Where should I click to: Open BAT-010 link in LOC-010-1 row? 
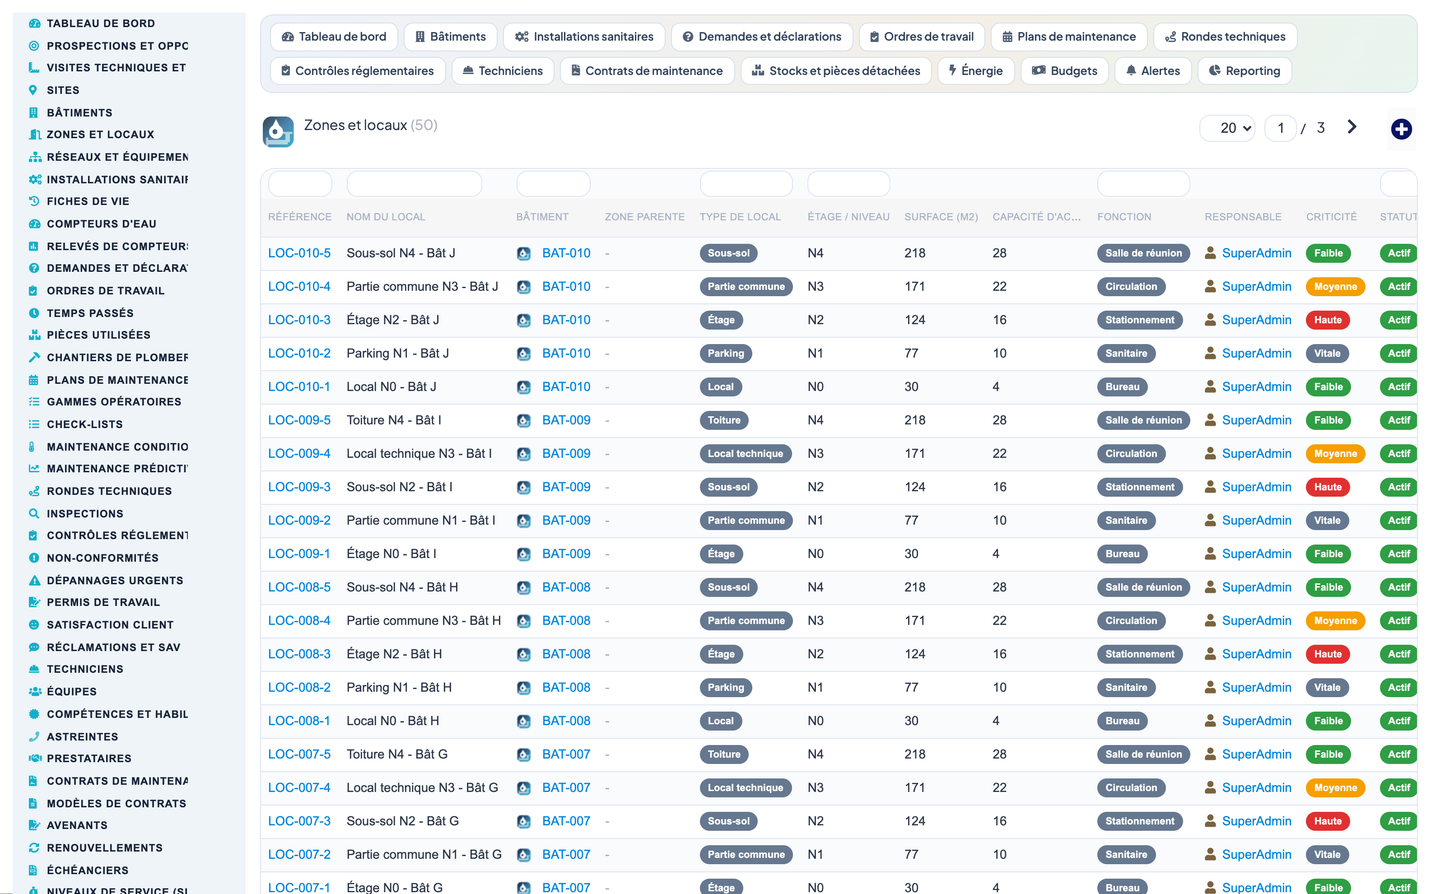click(566, 387)
